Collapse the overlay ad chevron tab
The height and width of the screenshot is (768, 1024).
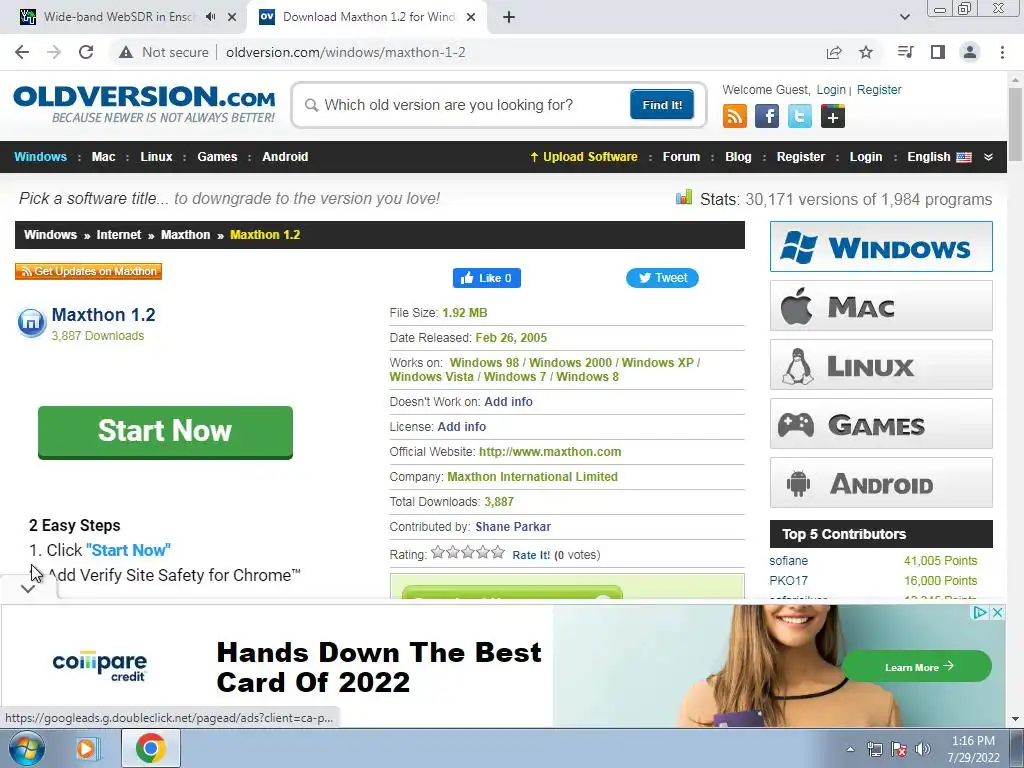pos(27,589)
